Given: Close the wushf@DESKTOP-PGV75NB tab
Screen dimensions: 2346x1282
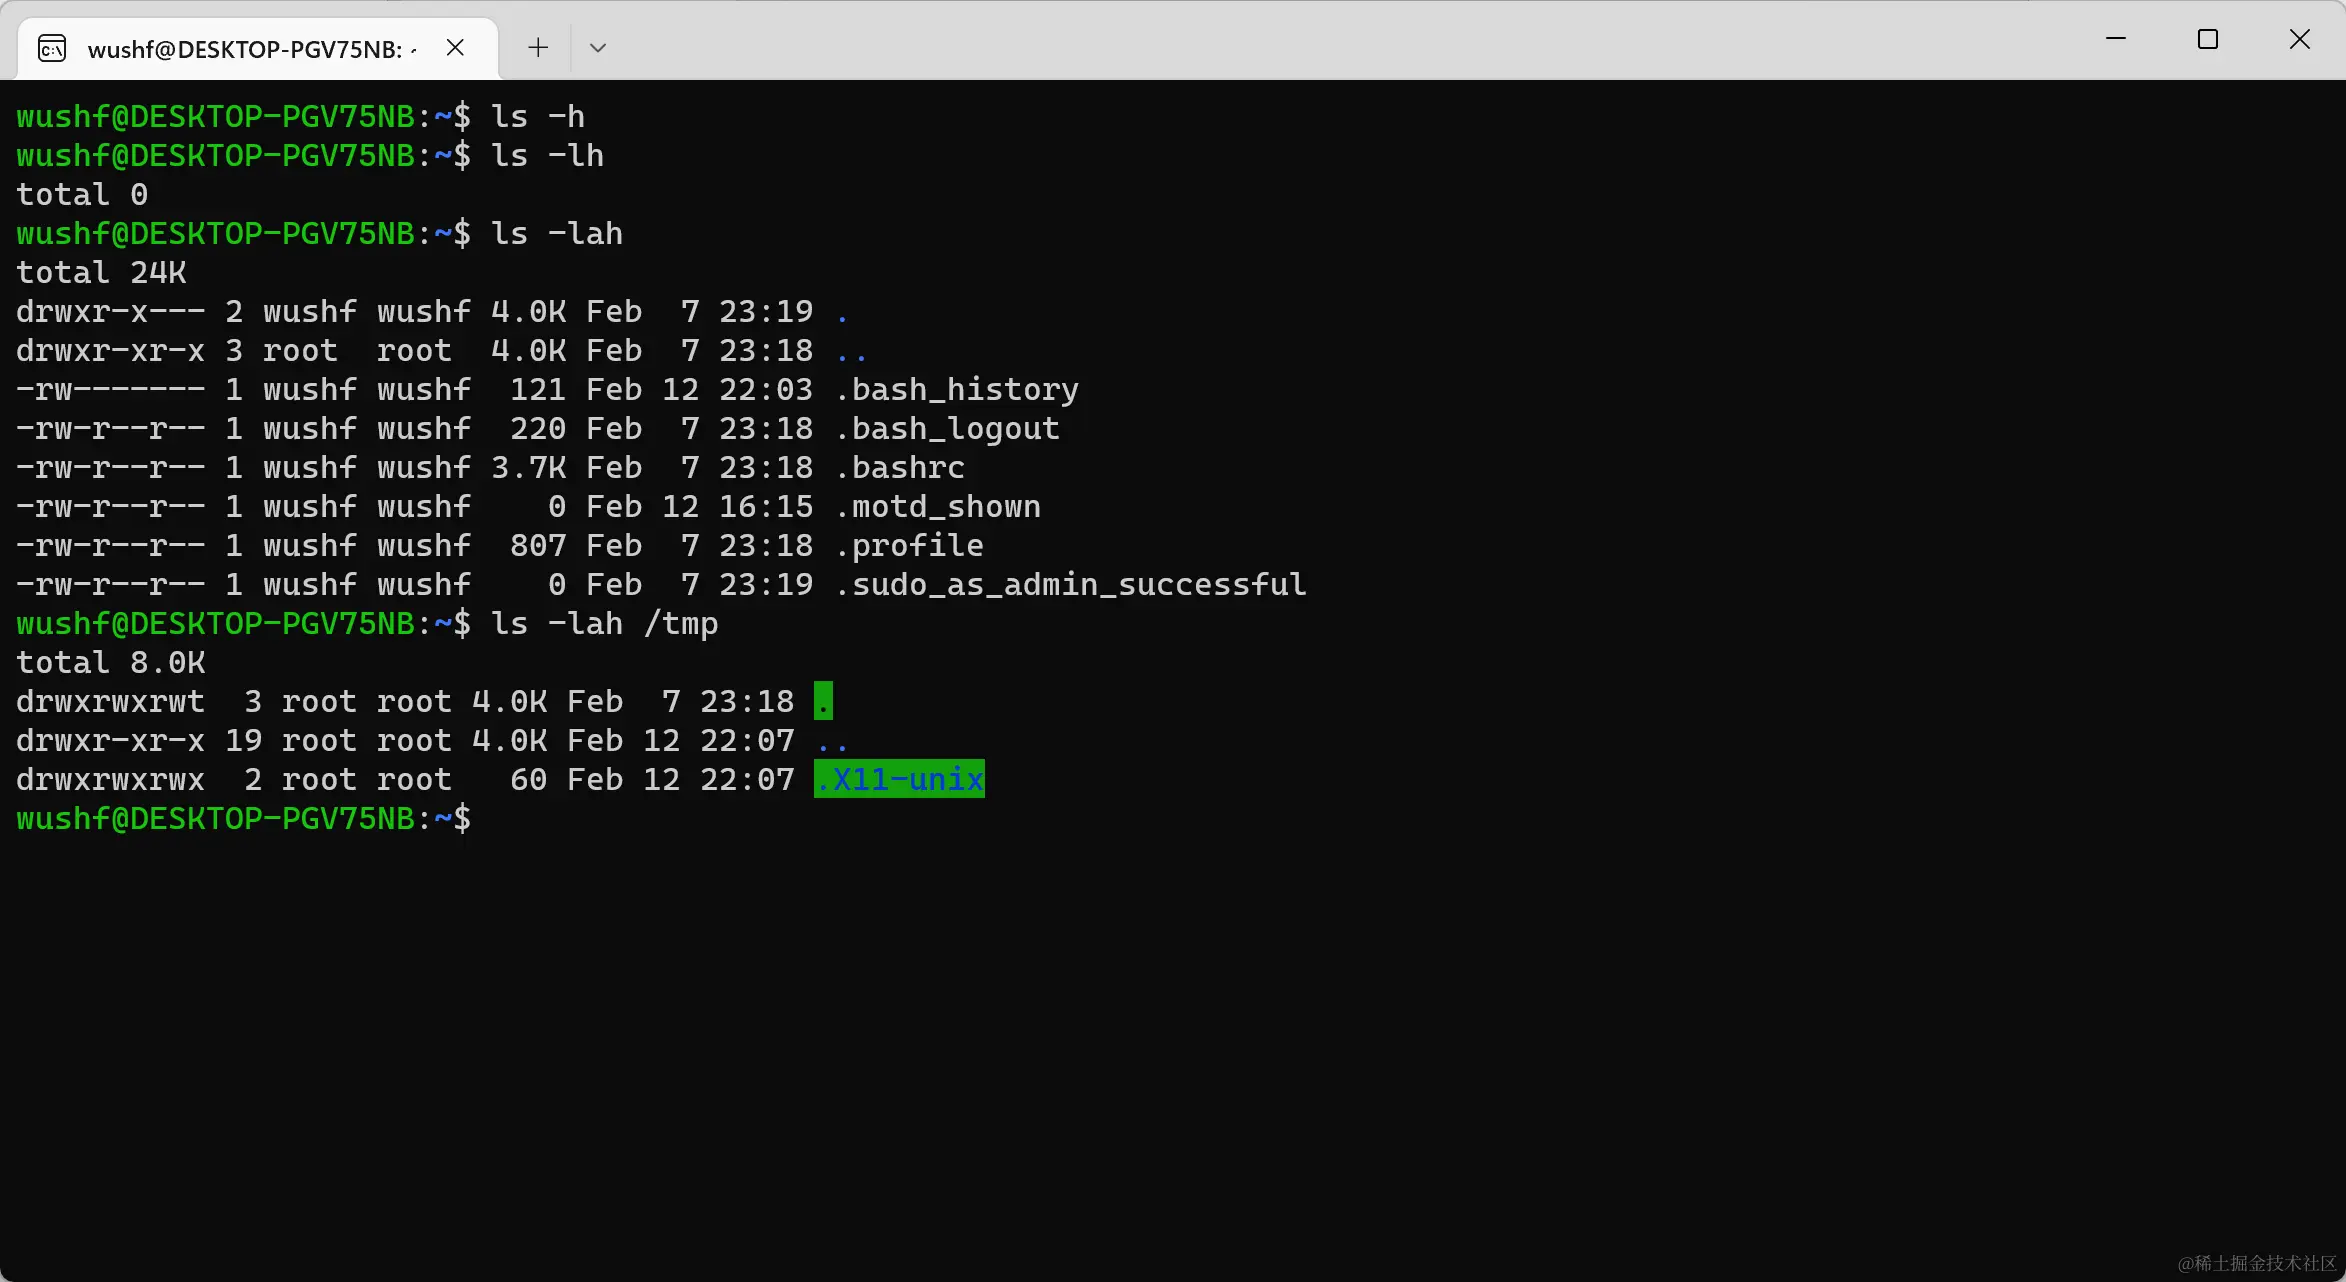Looking at the screenshot, I should click(455, 48).
